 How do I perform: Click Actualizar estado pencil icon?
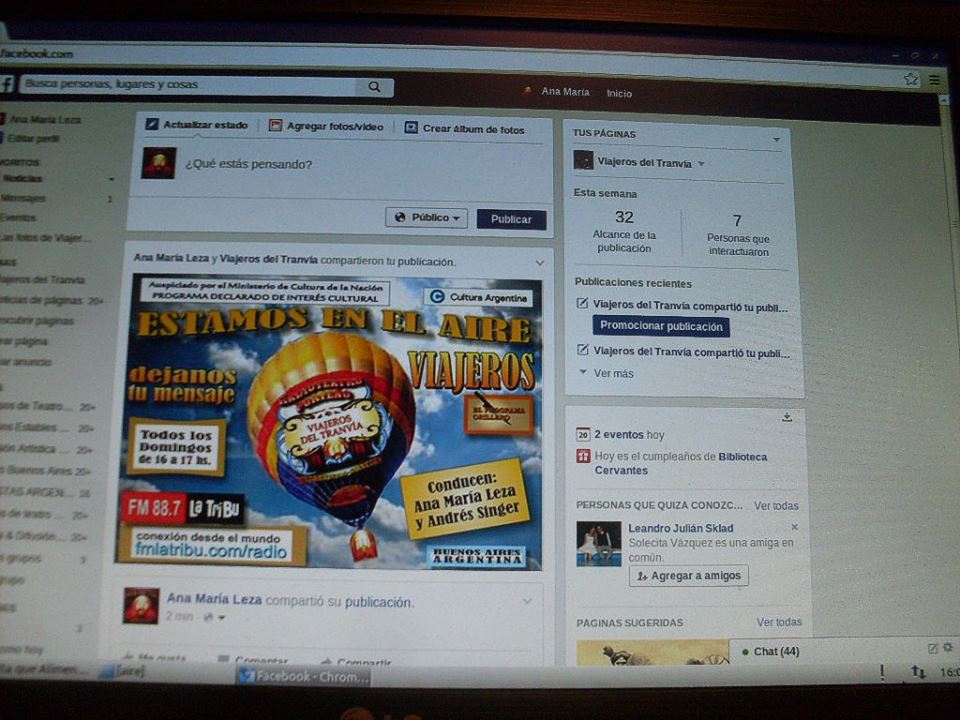tap(152, 124)
